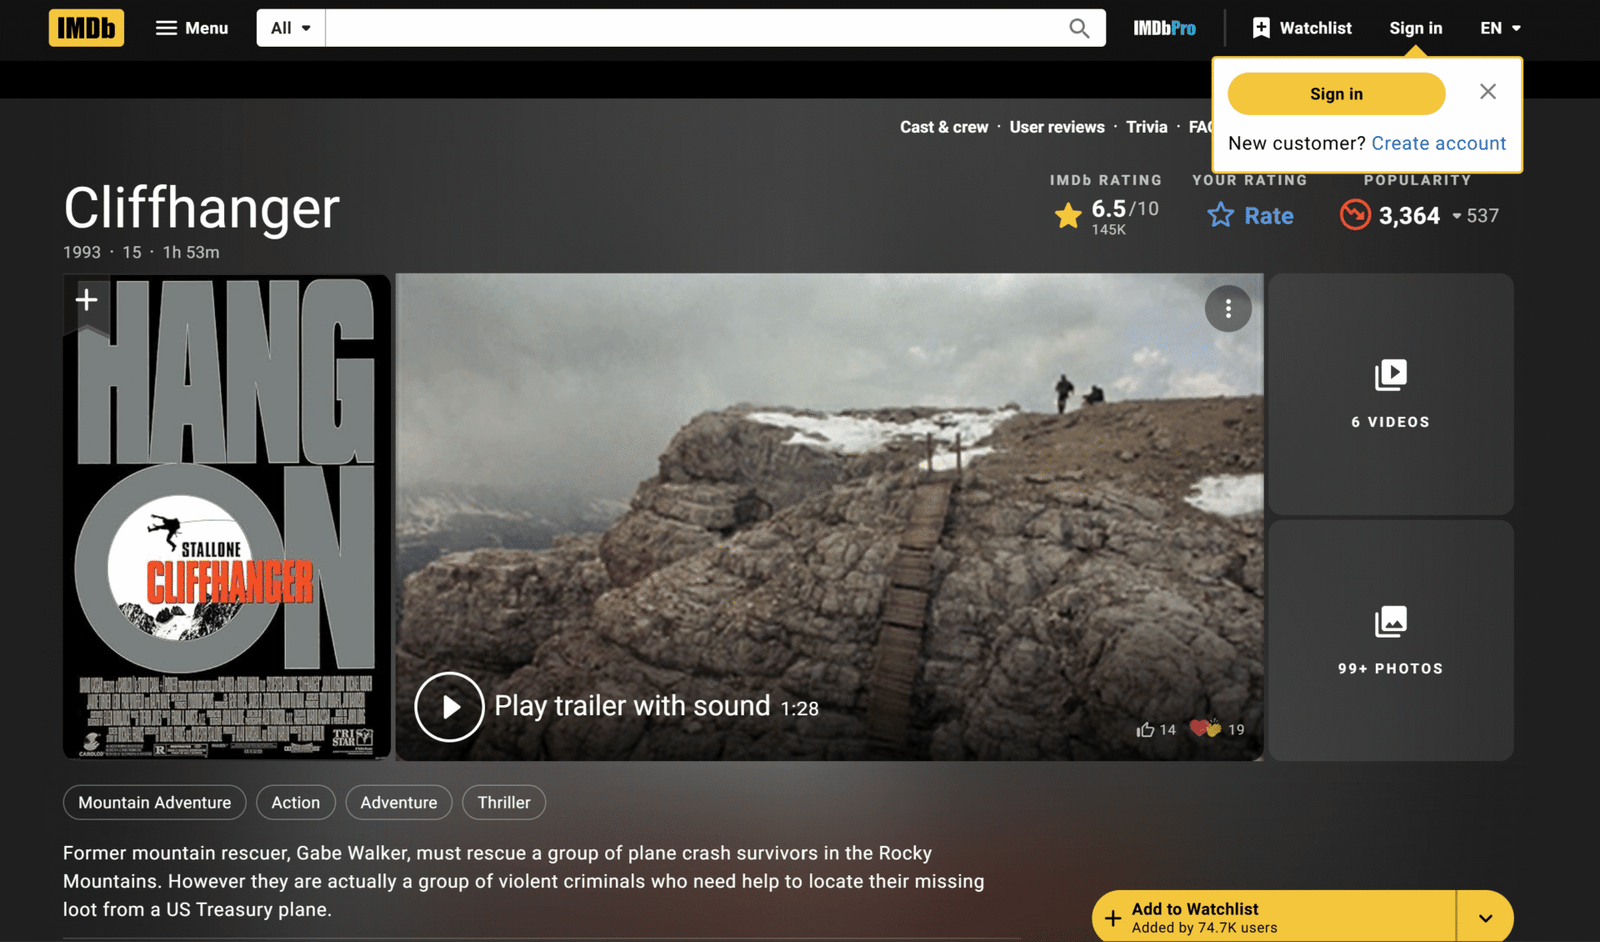
Task: Open Watchlist from the header
Action: coord(1302,28)
